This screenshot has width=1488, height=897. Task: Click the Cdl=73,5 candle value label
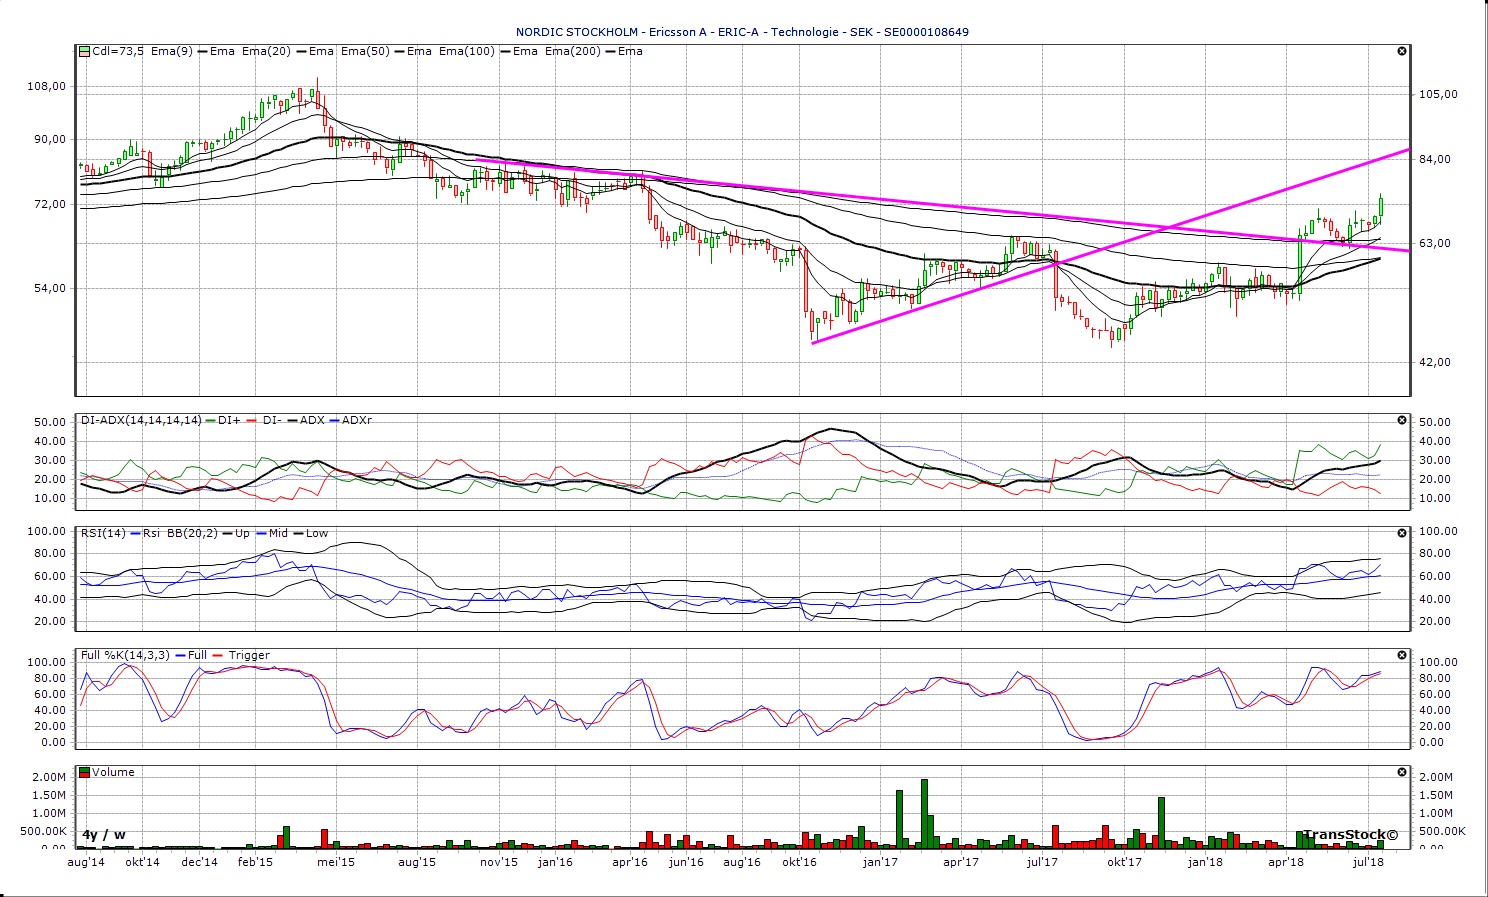118,51
